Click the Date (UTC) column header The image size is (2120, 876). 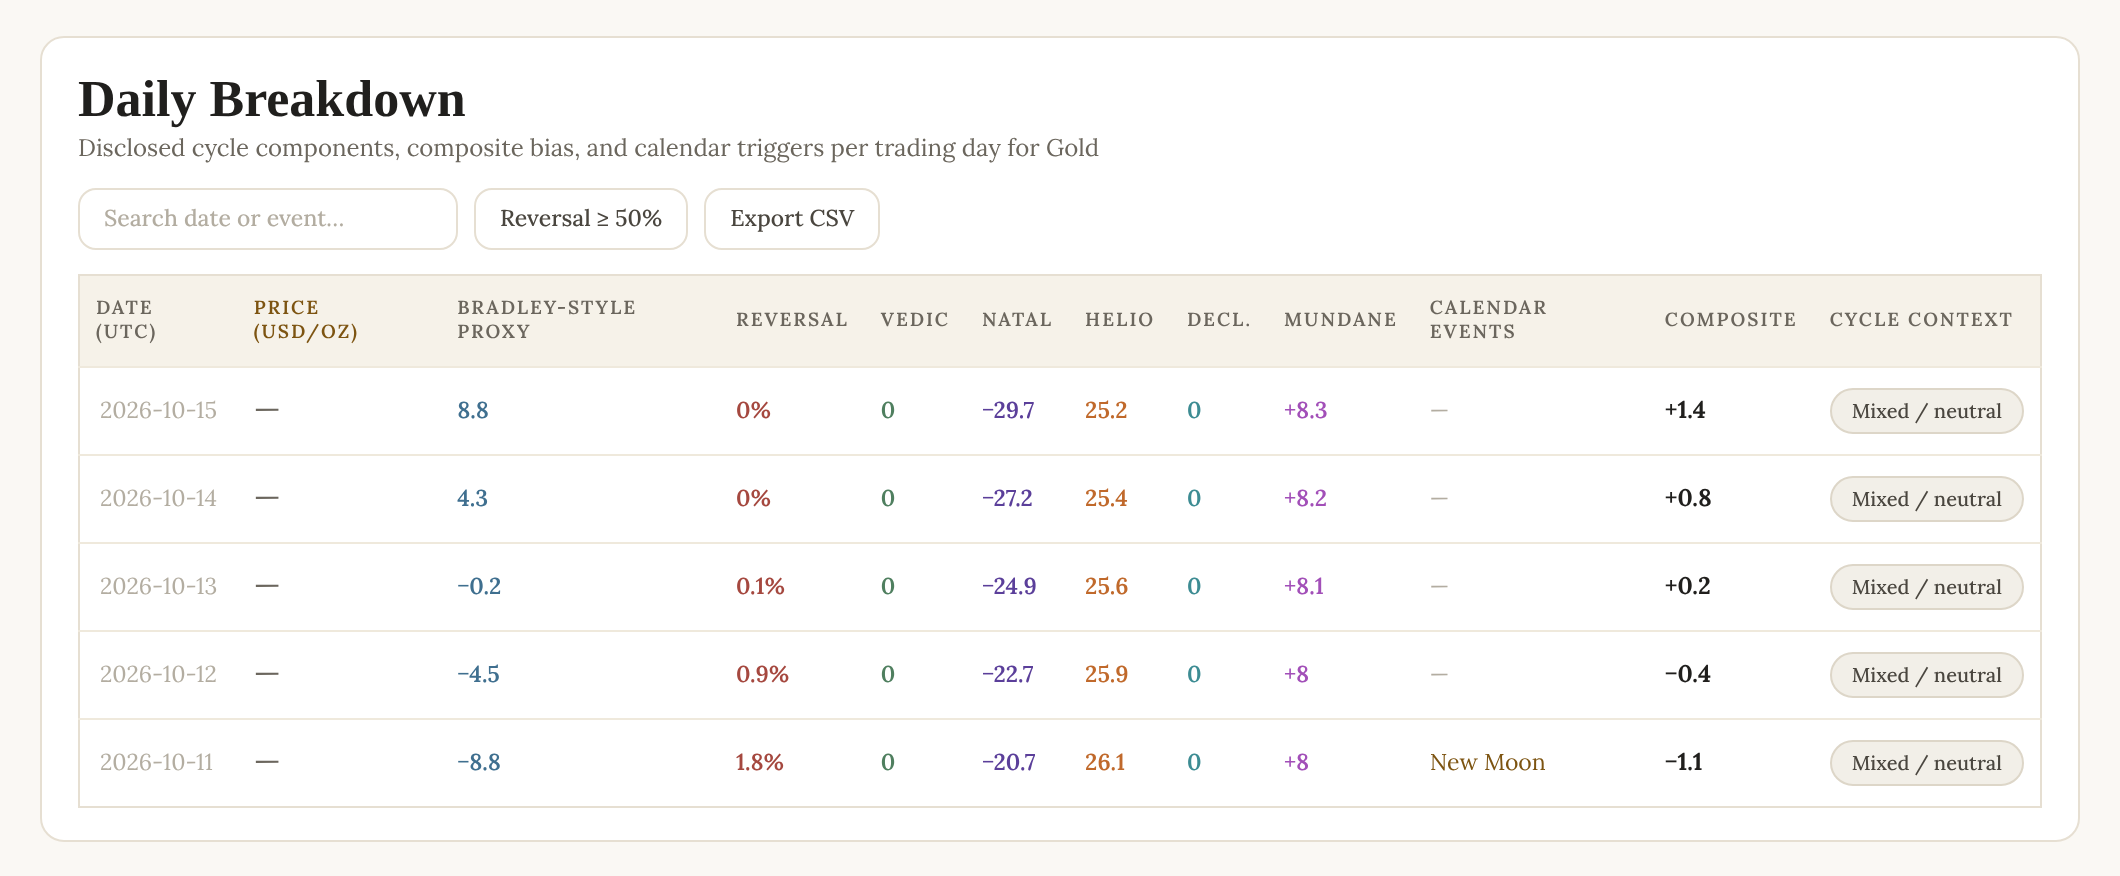pyautogui.click(x=125, y=320)
